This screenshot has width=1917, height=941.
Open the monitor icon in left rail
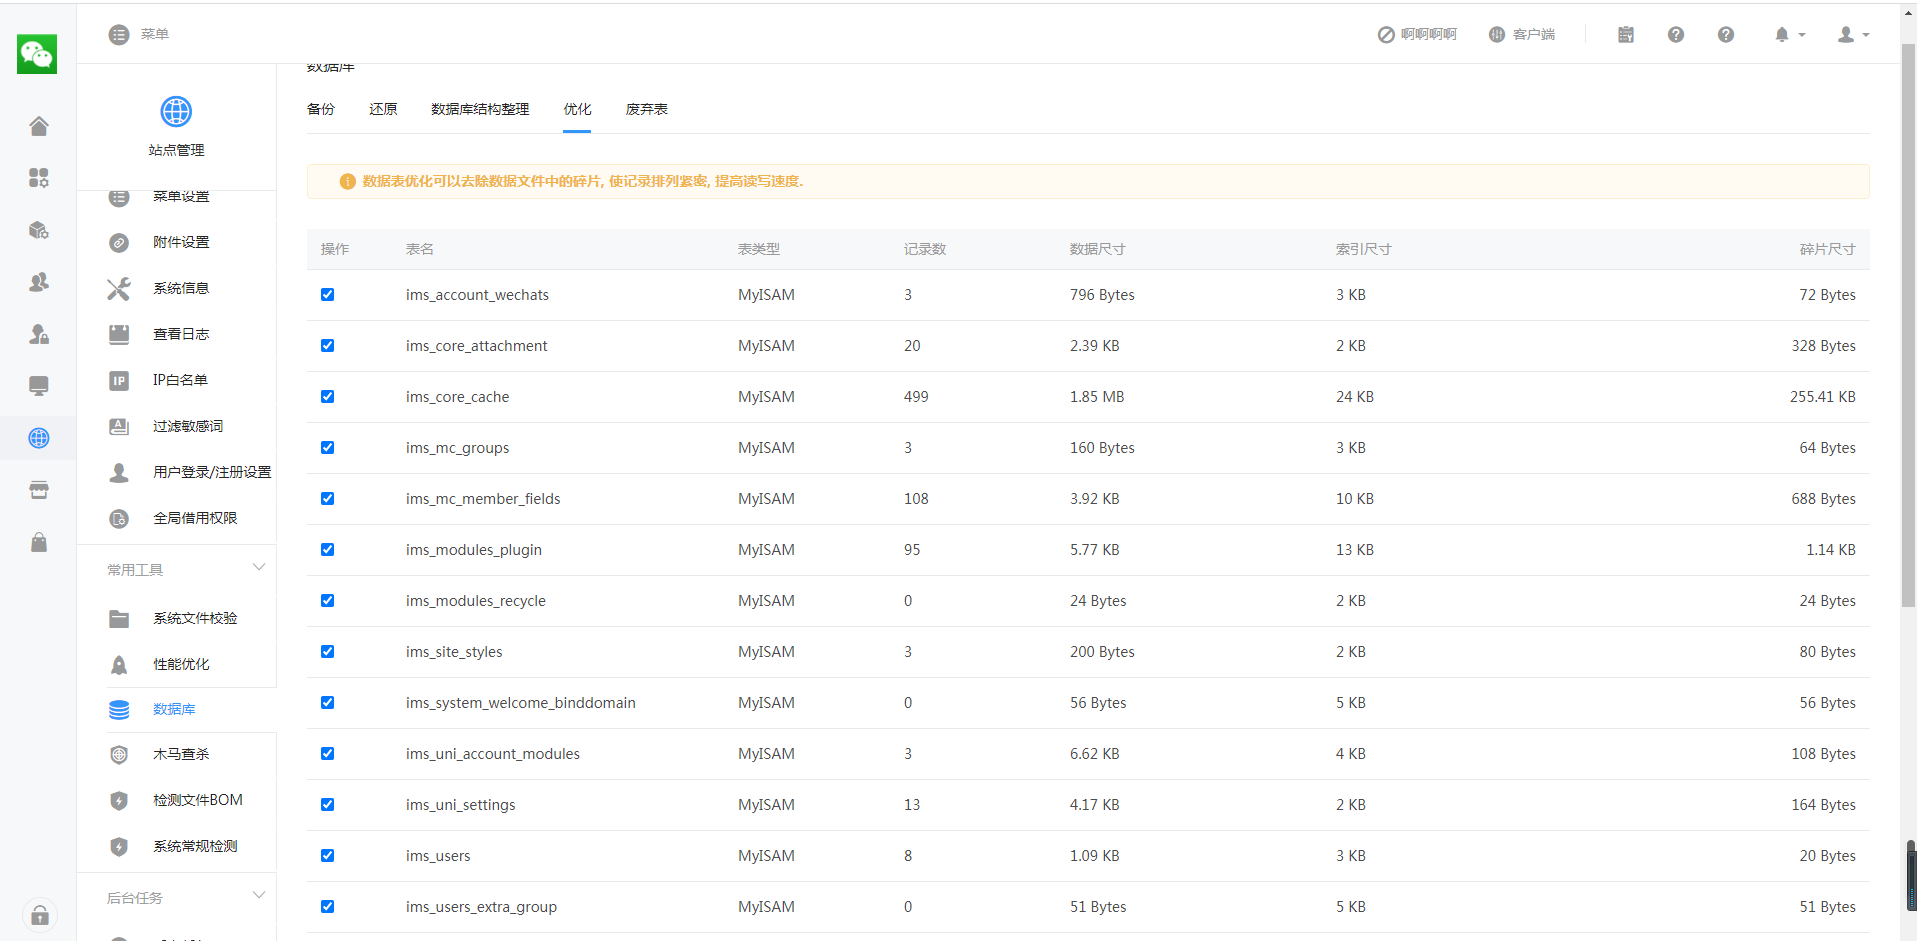(39, 386)
